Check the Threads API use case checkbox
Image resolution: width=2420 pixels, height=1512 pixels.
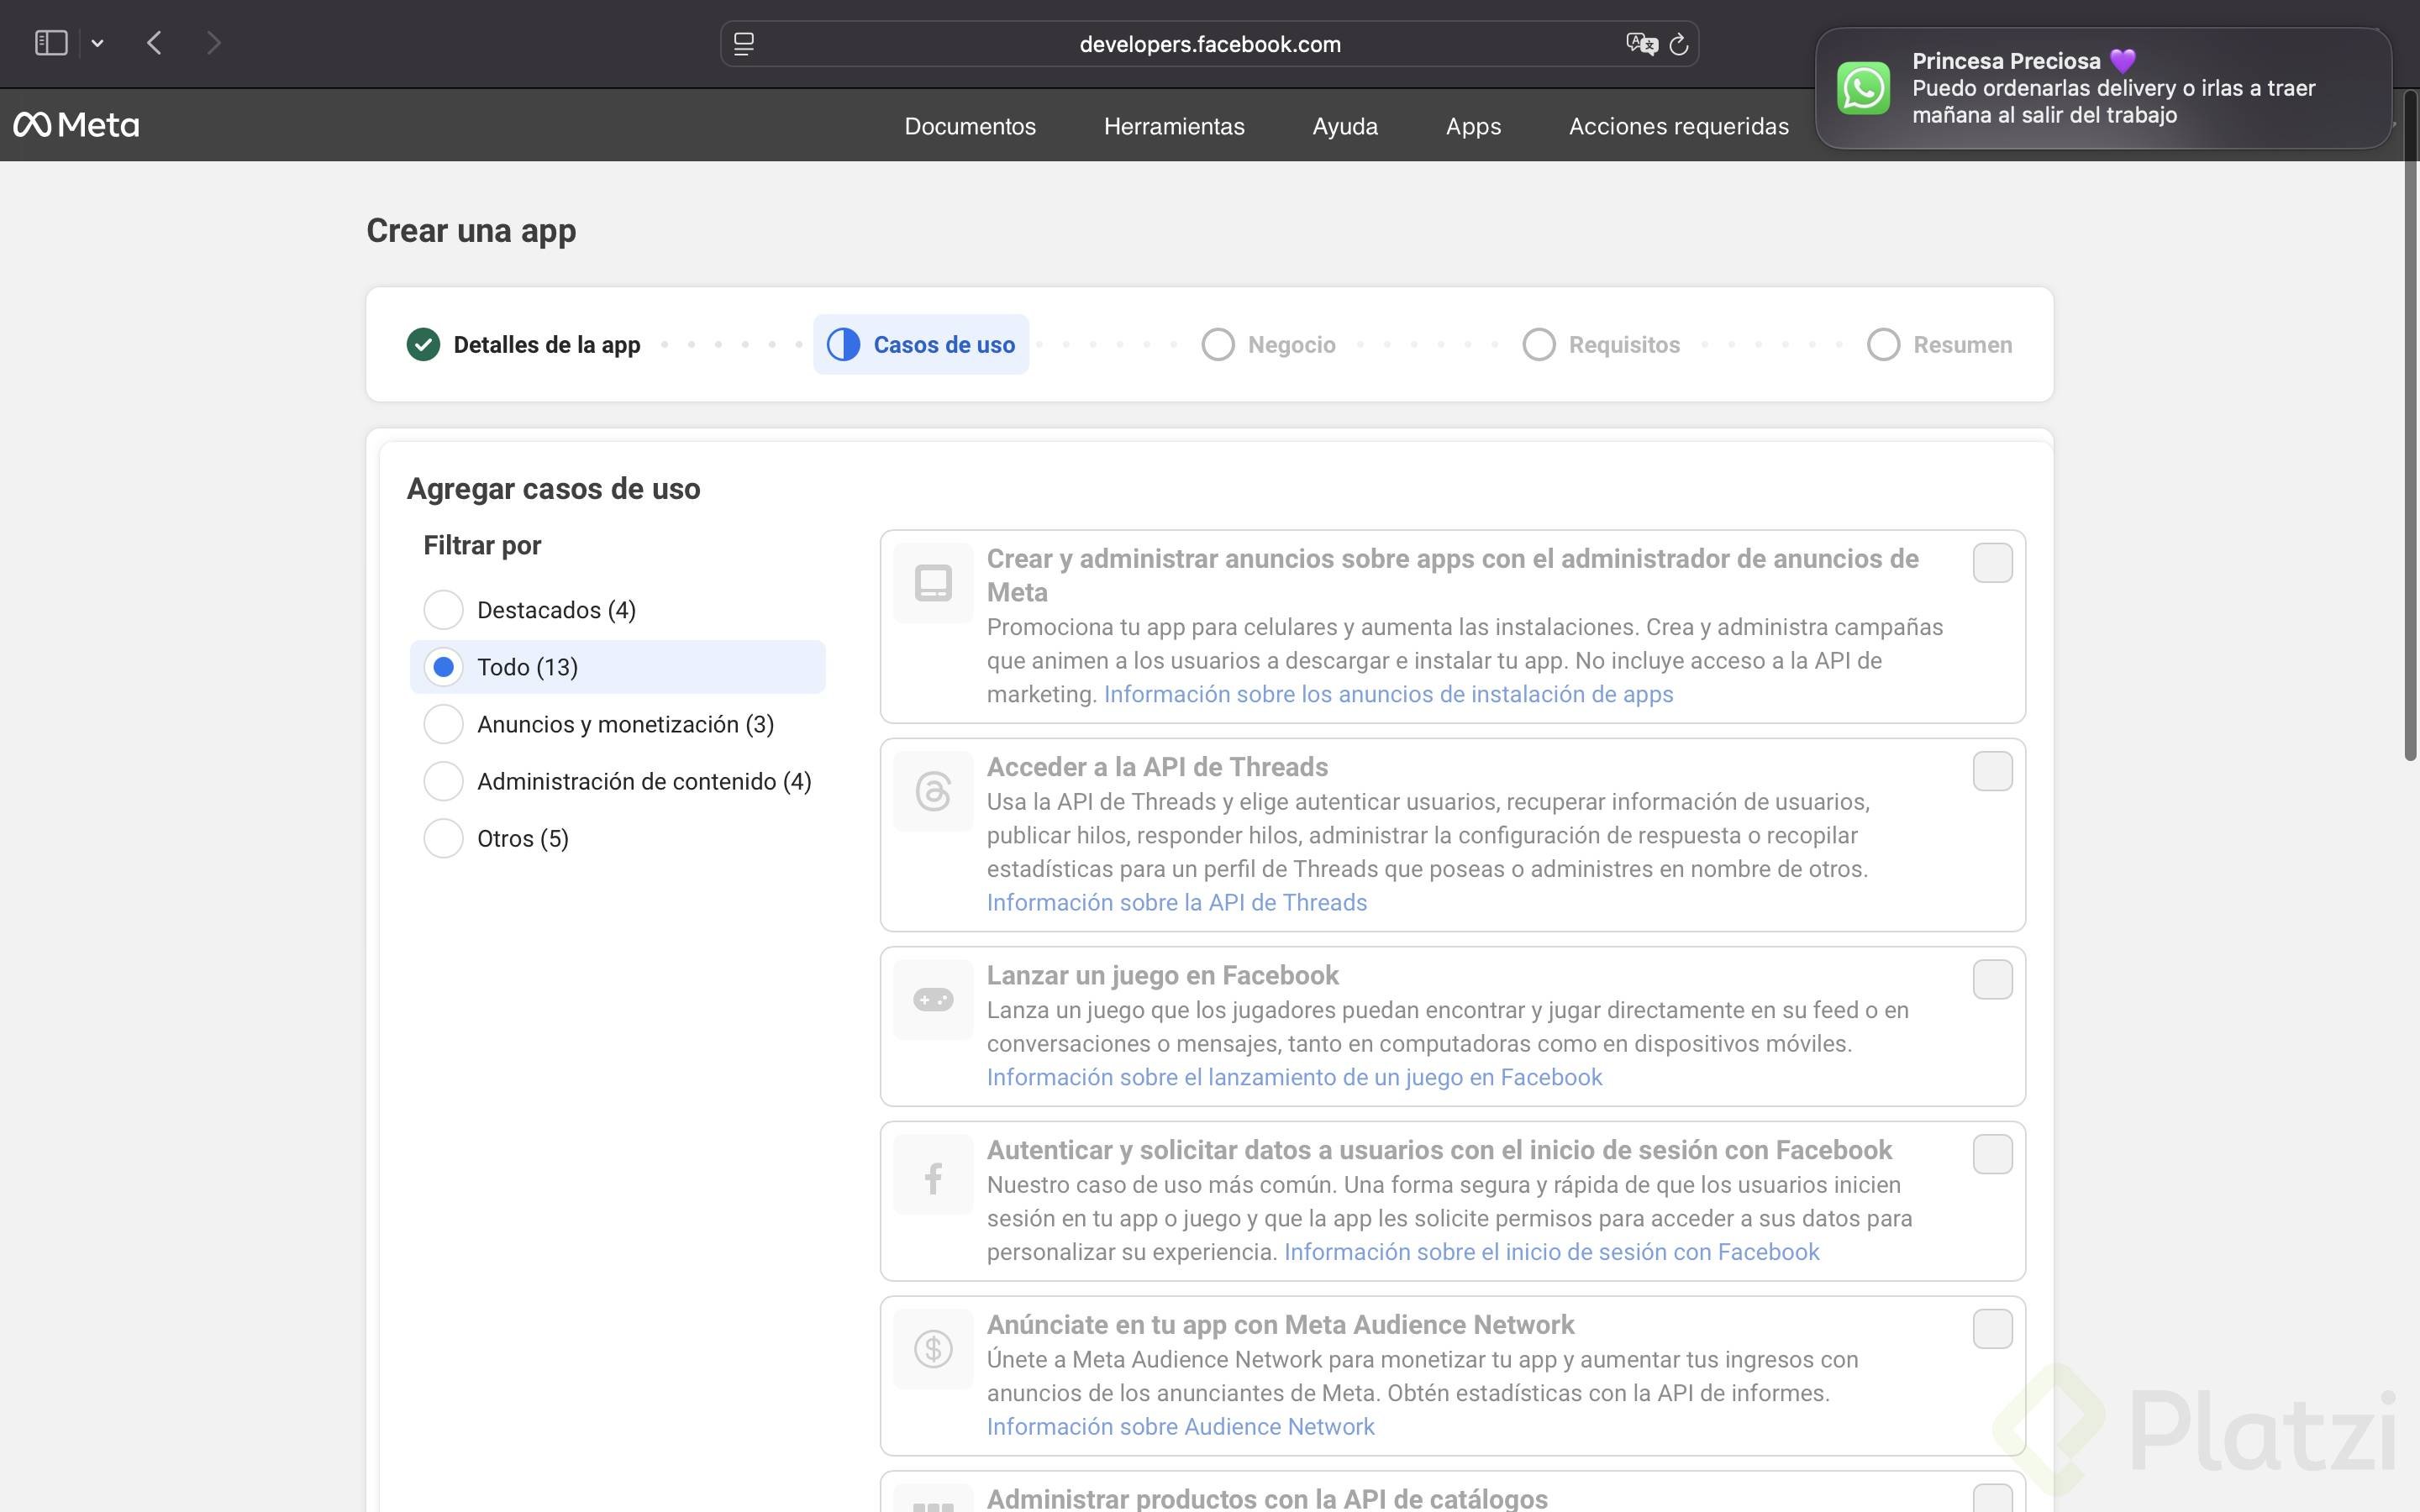click(1992, 771)
